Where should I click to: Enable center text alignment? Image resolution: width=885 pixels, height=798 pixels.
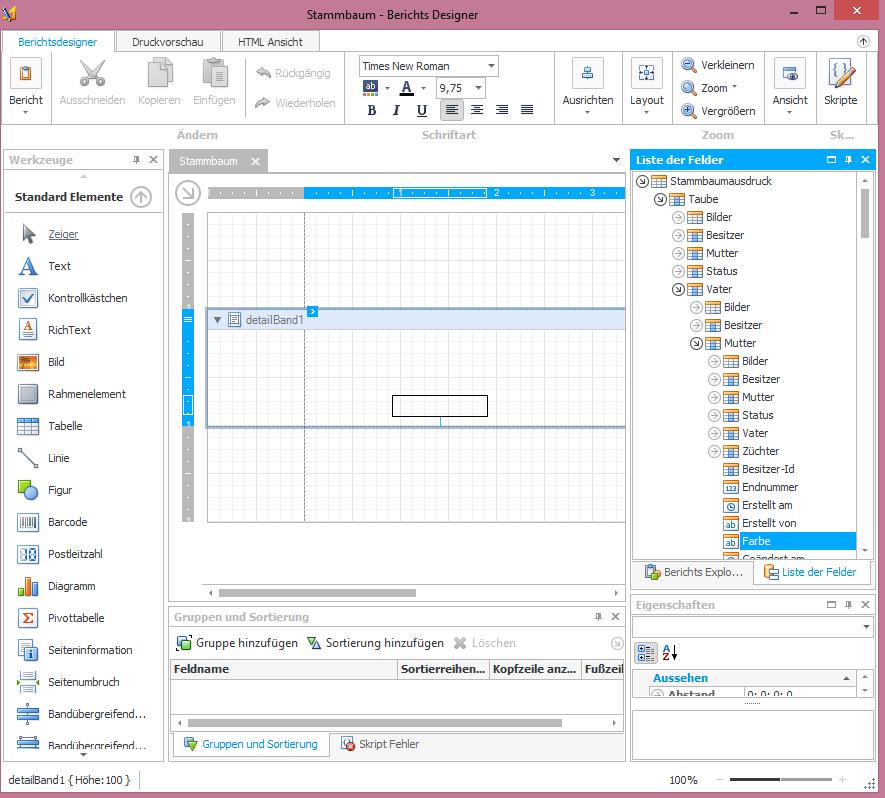[x=477, y=110]
